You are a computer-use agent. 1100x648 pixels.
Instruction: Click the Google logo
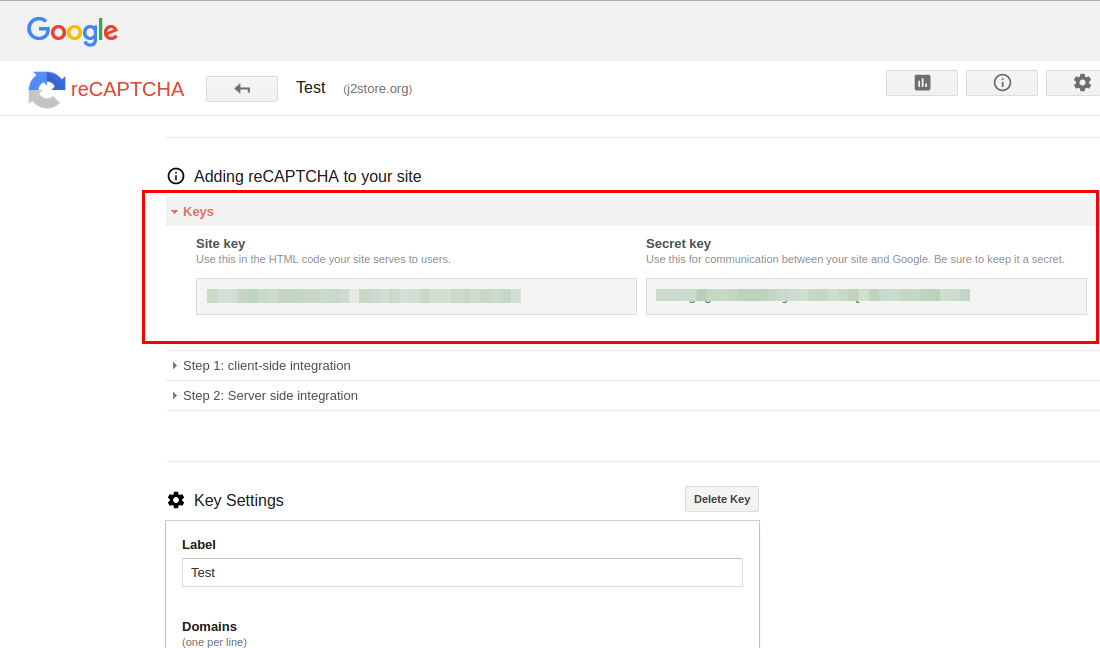72,31
